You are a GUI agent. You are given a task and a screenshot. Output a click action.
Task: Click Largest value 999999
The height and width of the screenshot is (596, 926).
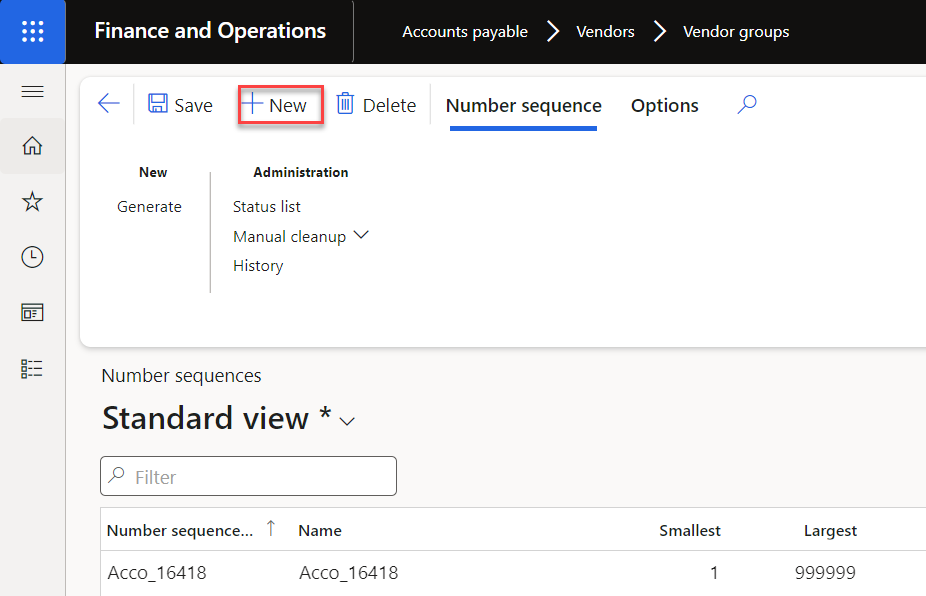pos(825,572)
